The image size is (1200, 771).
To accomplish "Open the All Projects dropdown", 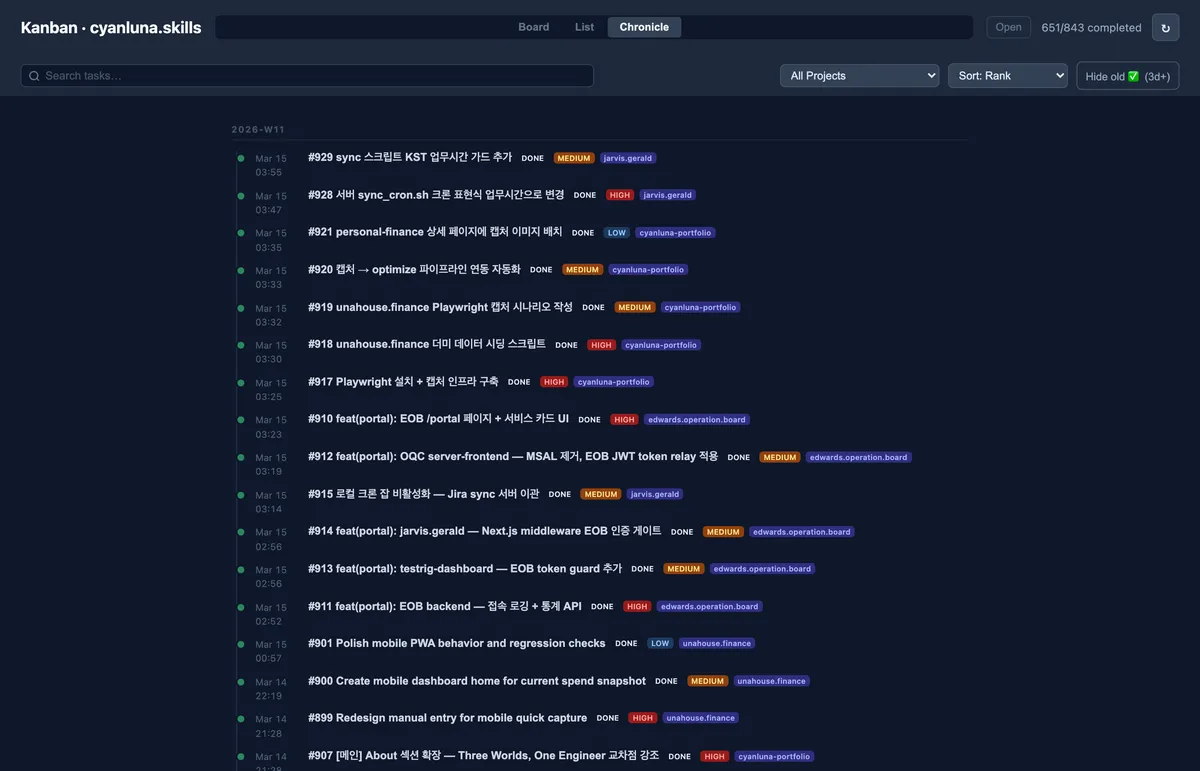I will point(859,76).
